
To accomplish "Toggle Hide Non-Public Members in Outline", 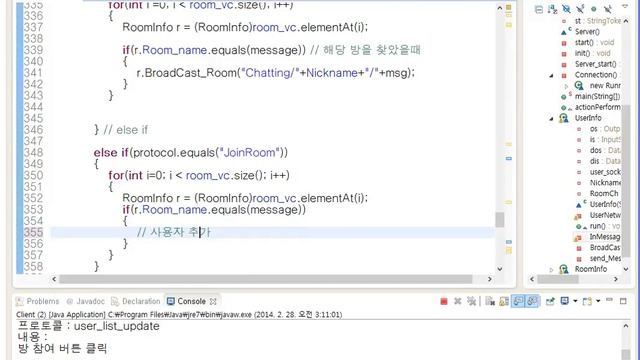I will click(594, 9).
